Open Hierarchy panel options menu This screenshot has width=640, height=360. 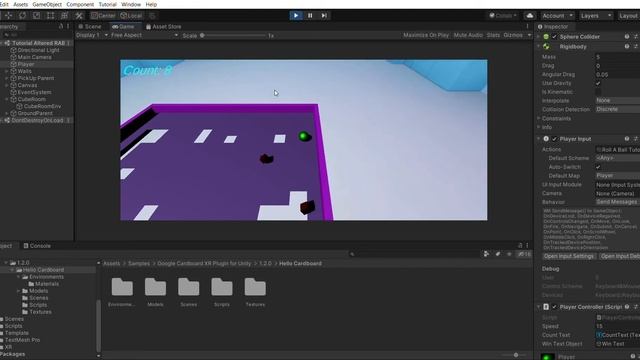(68, 26)
